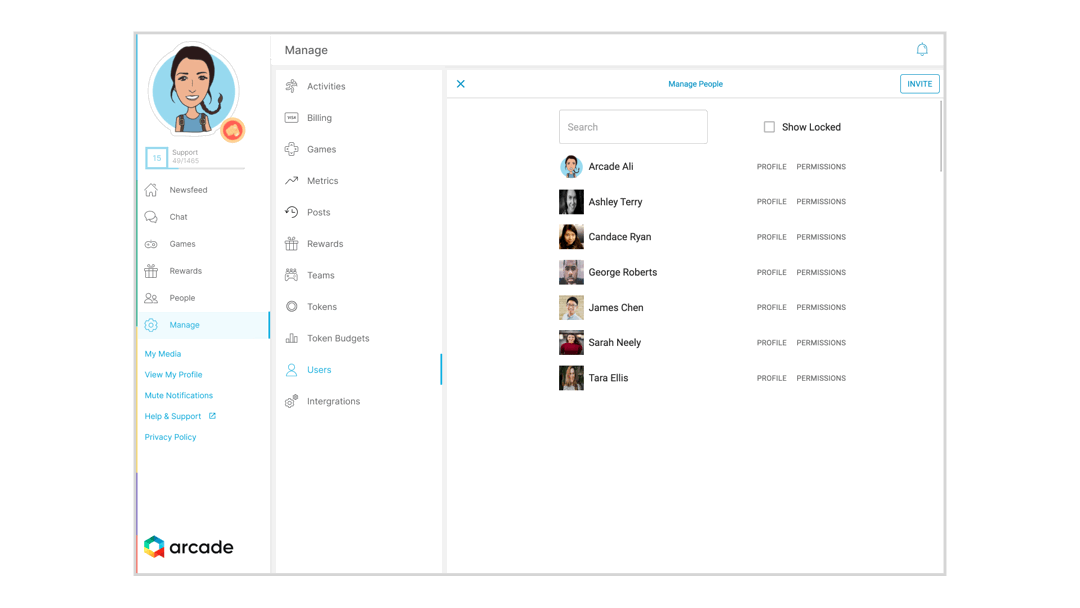The width and height of the screenshot is (1080, 608).
Task: Click the Token Budgets bar chart icon
Action: coord(291,338)
